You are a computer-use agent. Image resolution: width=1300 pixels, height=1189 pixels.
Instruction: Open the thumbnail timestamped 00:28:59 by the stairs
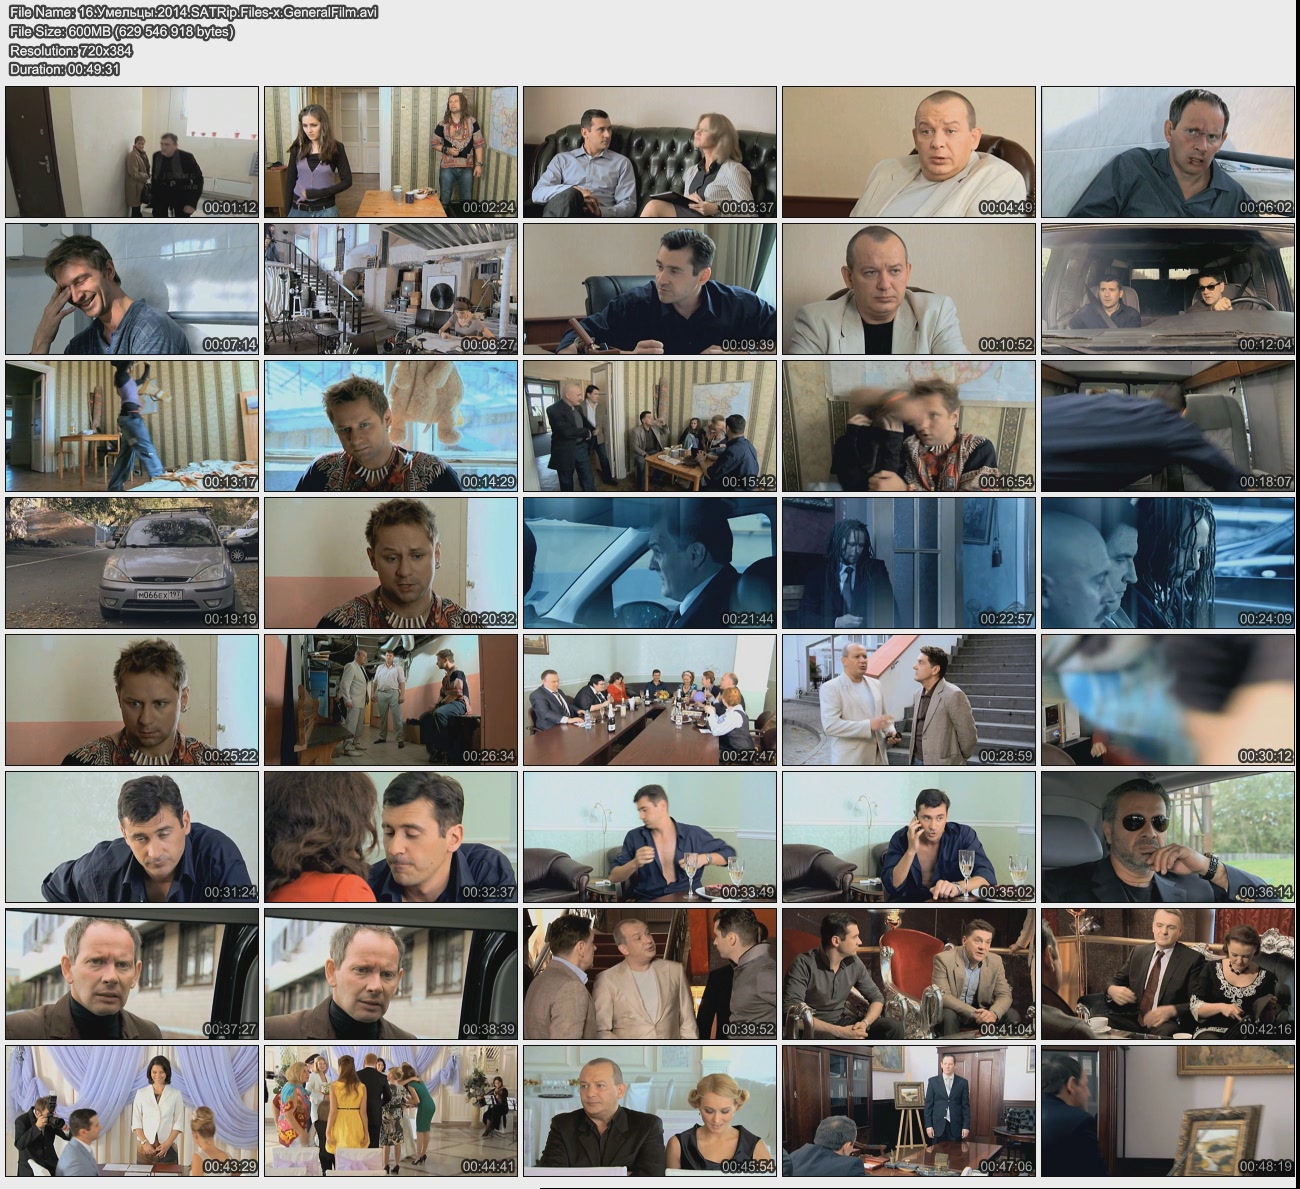(x=909, y=700)
